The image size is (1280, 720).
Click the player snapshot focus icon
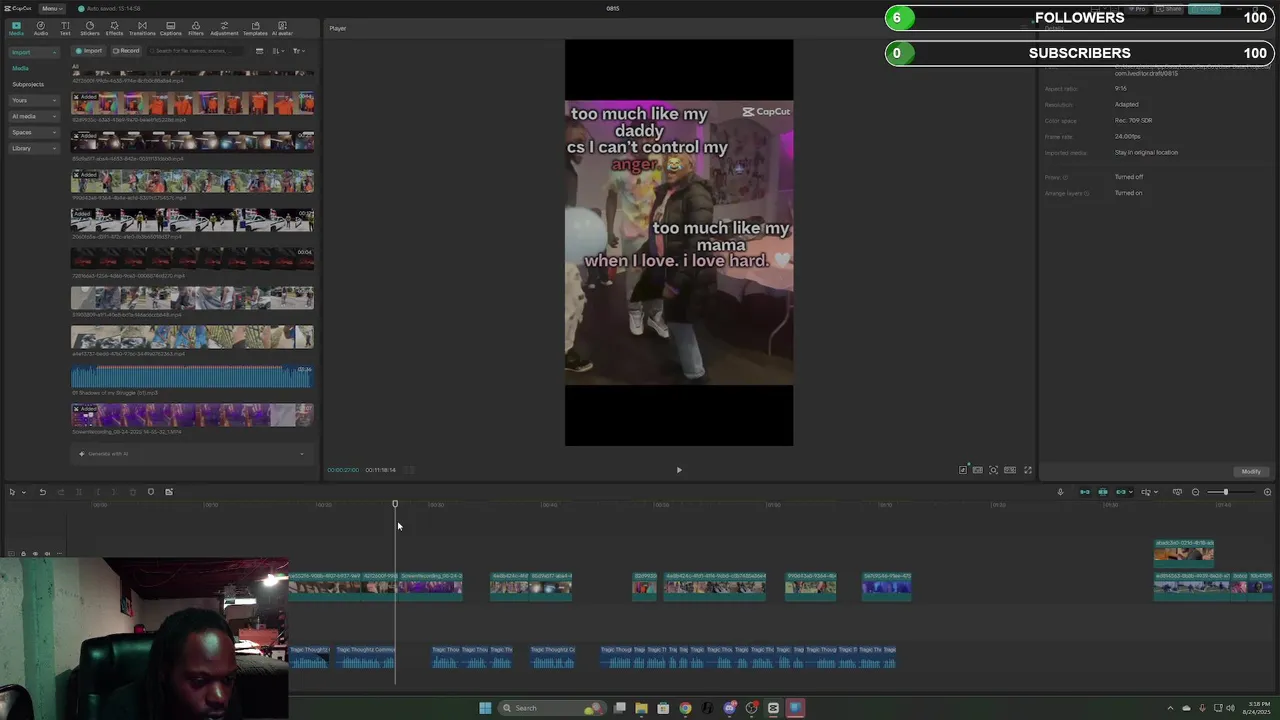point(994,470)
